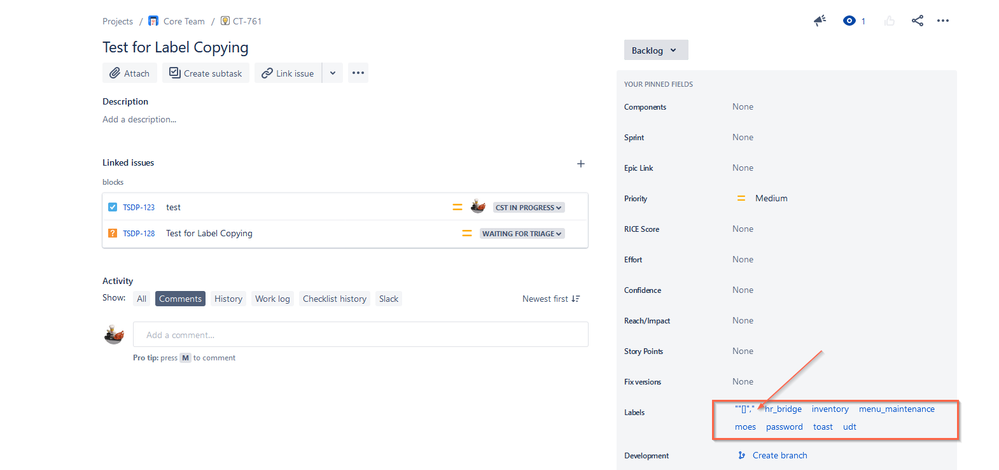The width and height of the screenshot is (999, 470).
Task: Open the Slack activity tab
Action: (x=389, y=299)
